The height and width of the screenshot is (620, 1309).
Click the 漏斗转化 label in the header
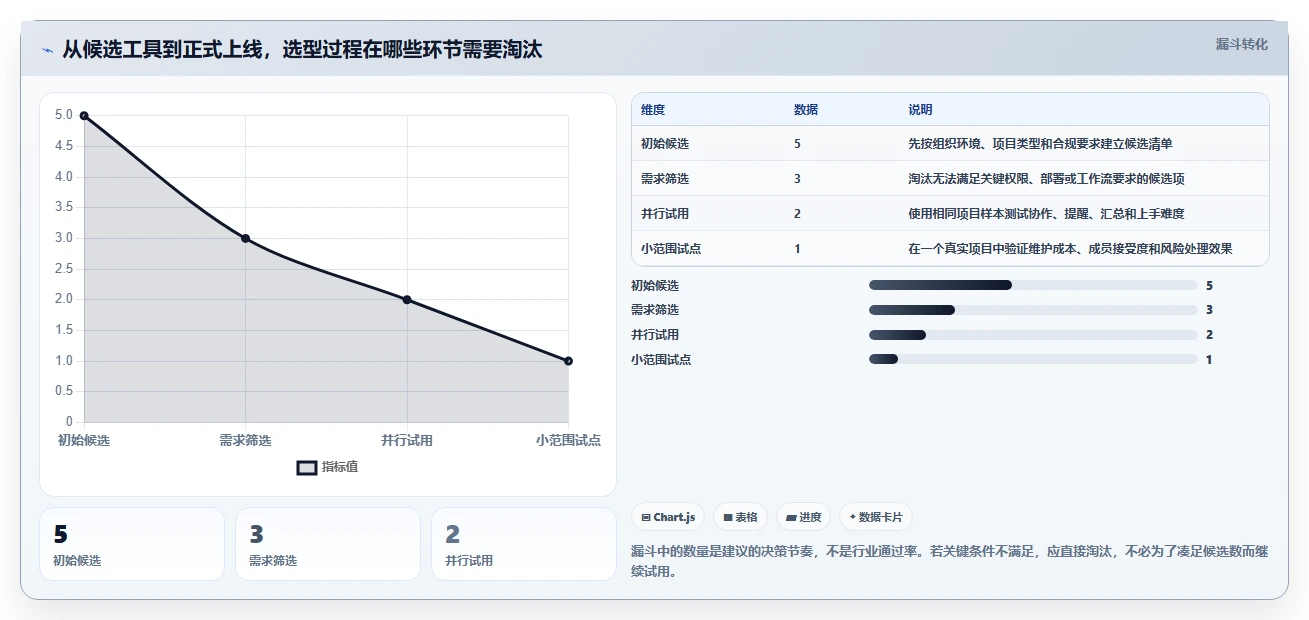coord(1242,44)
